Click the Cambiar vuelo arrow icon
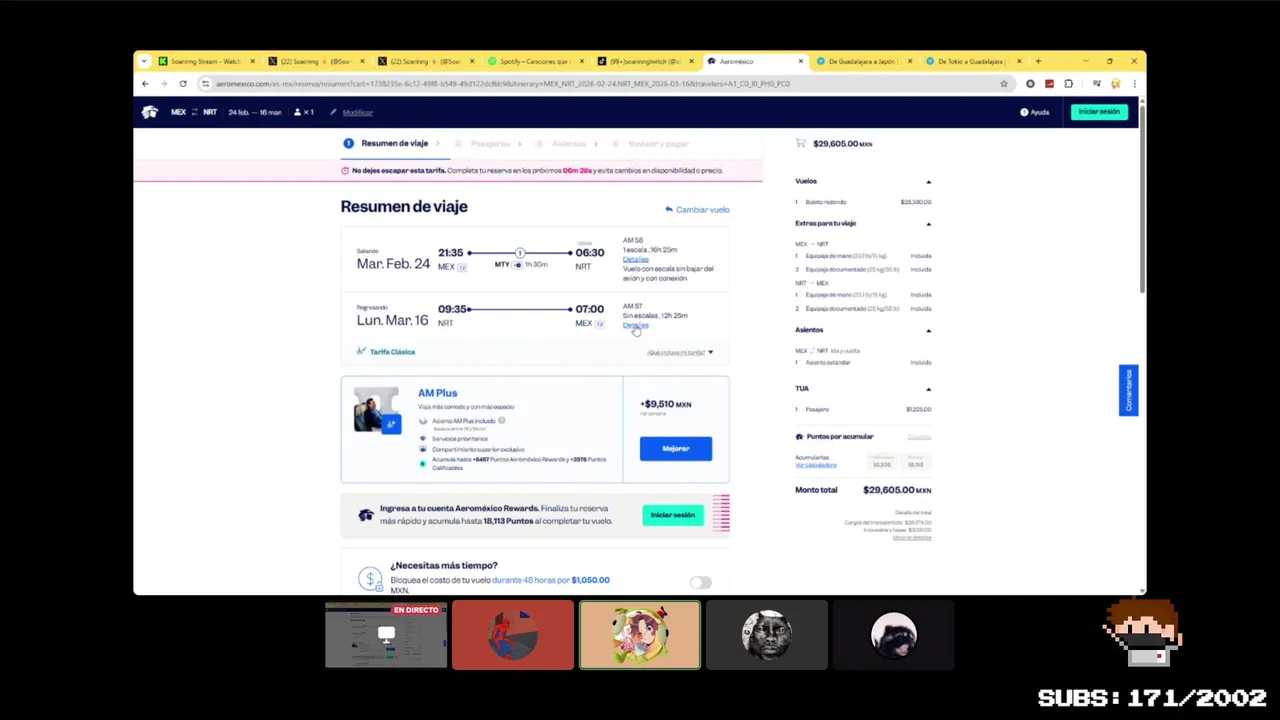 [x=669, y=209]
